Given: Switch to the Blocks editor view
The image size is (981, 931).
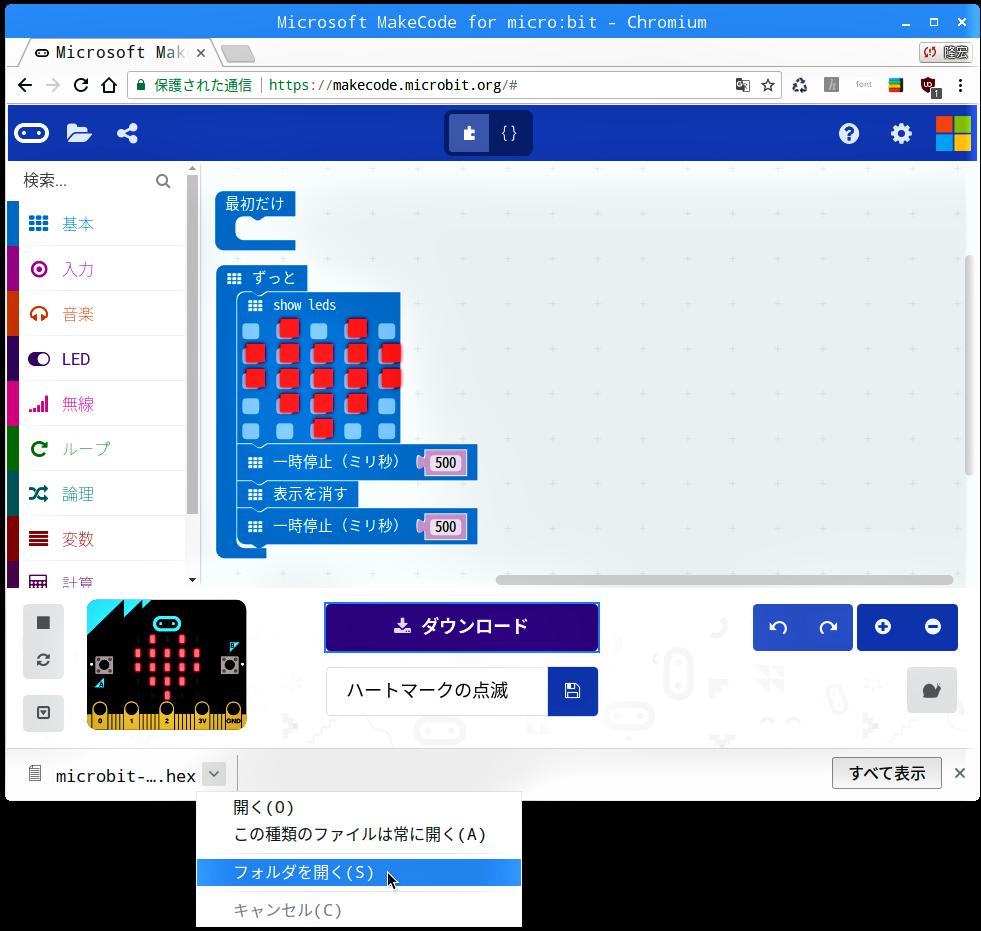Looking at the screenshot, I should pos(469,133).
